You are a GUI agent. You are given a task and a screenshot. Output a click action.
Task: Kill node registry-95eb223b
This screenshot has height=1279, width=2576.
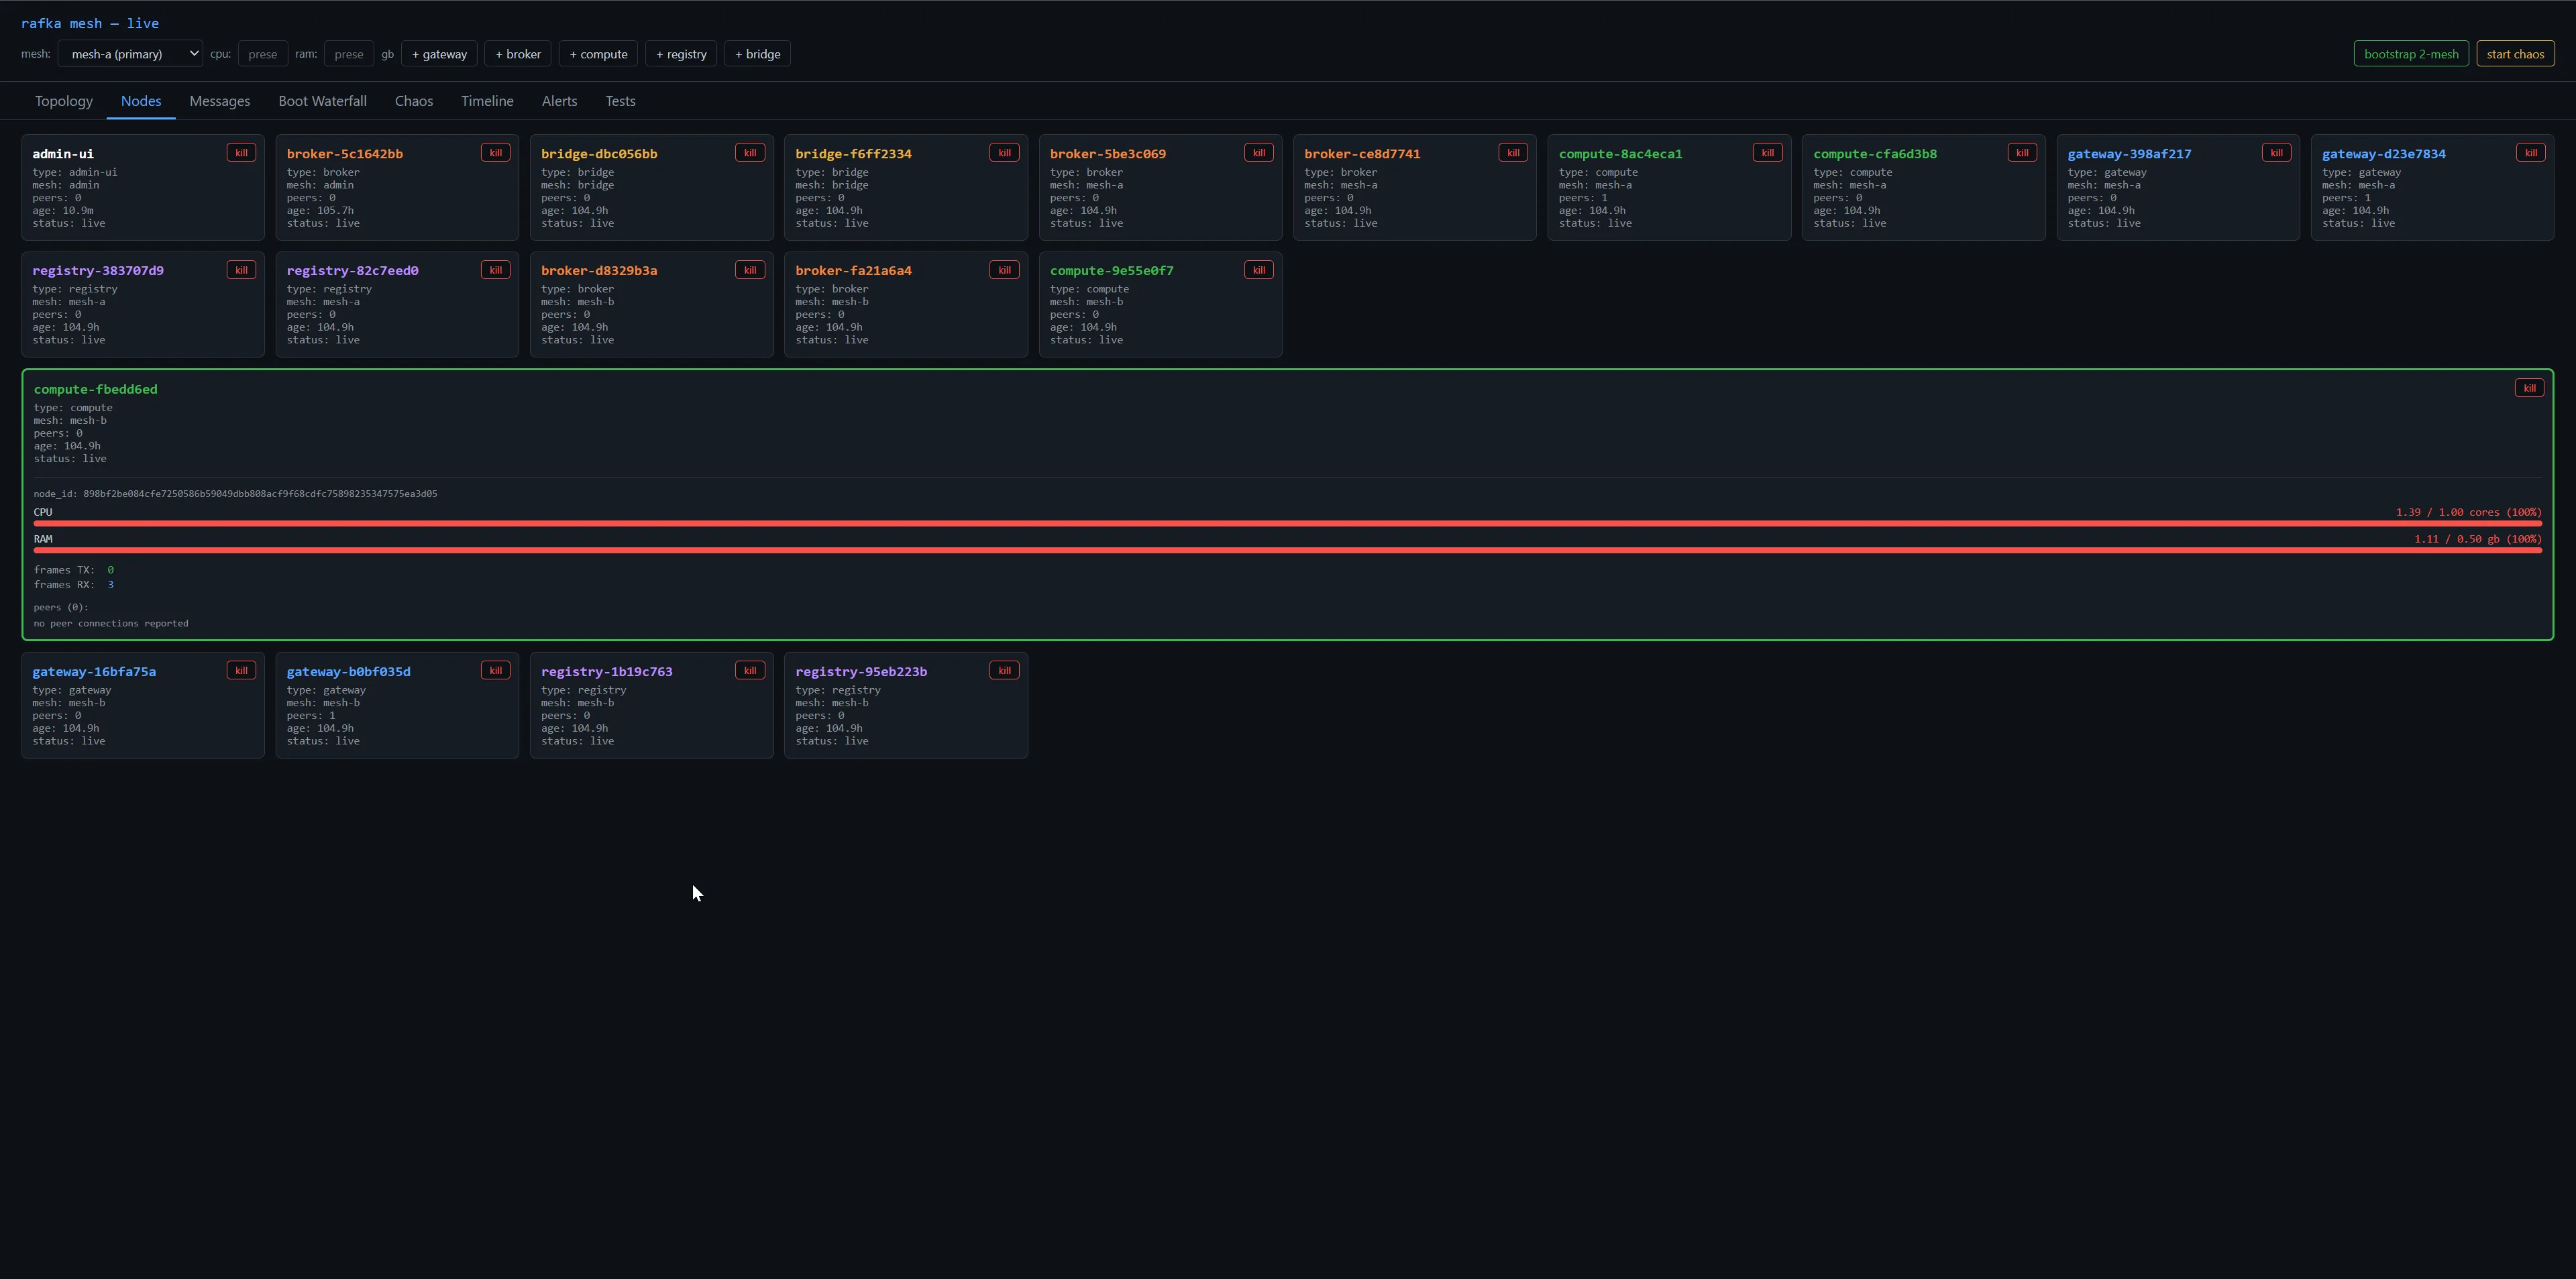tap(1004, 671)
